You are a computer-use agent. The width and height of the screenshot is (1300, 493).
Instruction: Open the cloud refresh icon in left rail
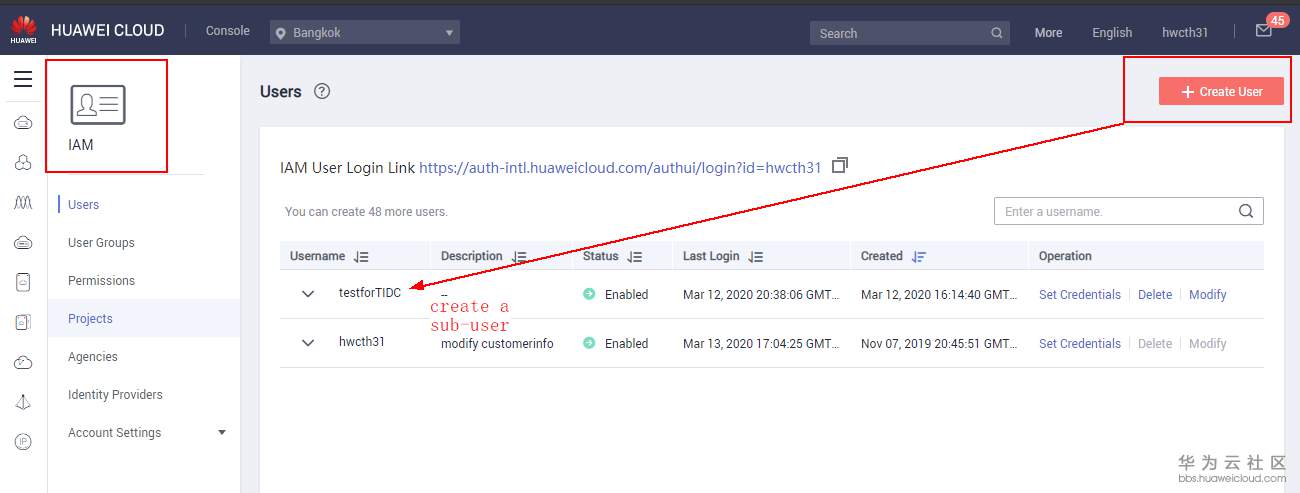23,362
